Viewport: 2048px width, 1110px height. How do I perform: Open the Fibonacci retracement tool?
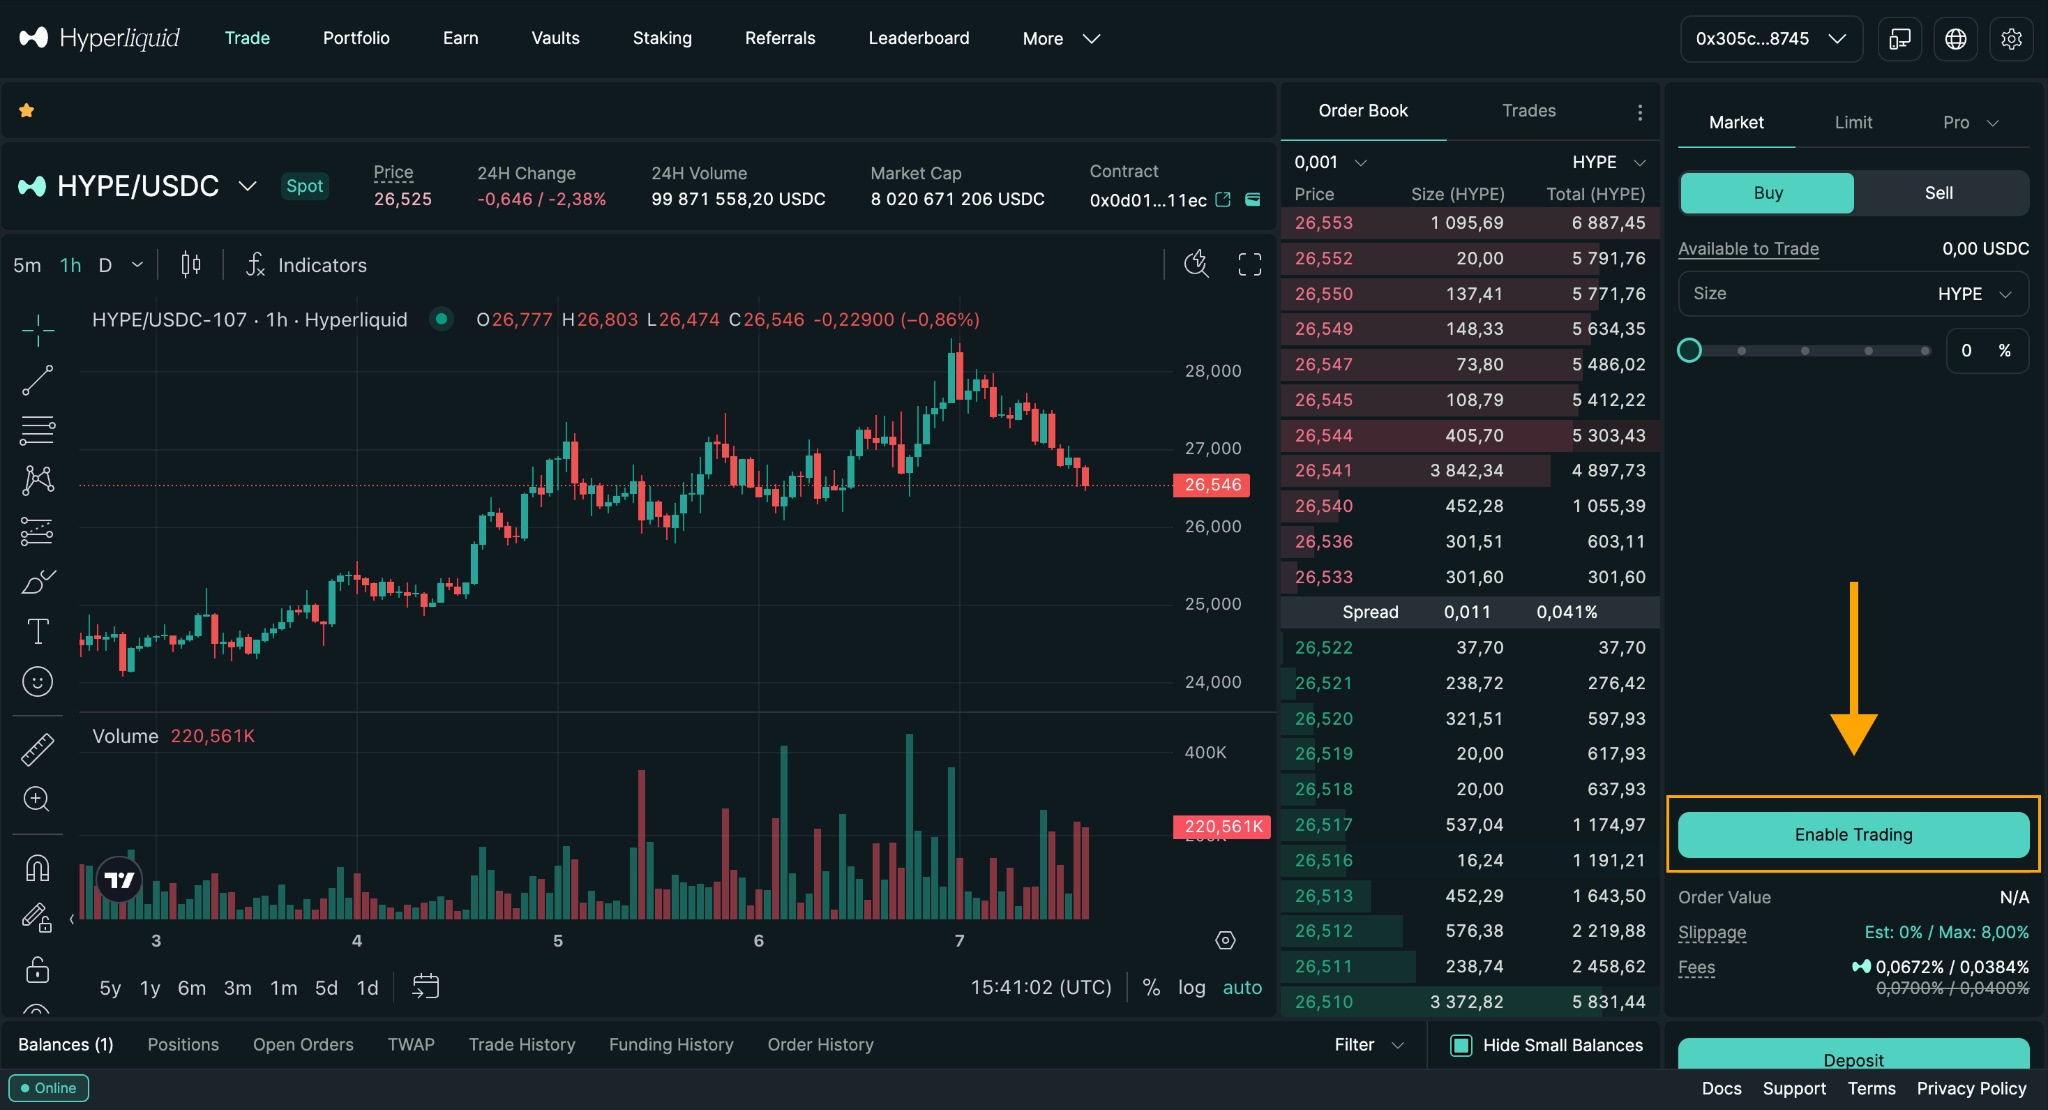coord(38,430)
